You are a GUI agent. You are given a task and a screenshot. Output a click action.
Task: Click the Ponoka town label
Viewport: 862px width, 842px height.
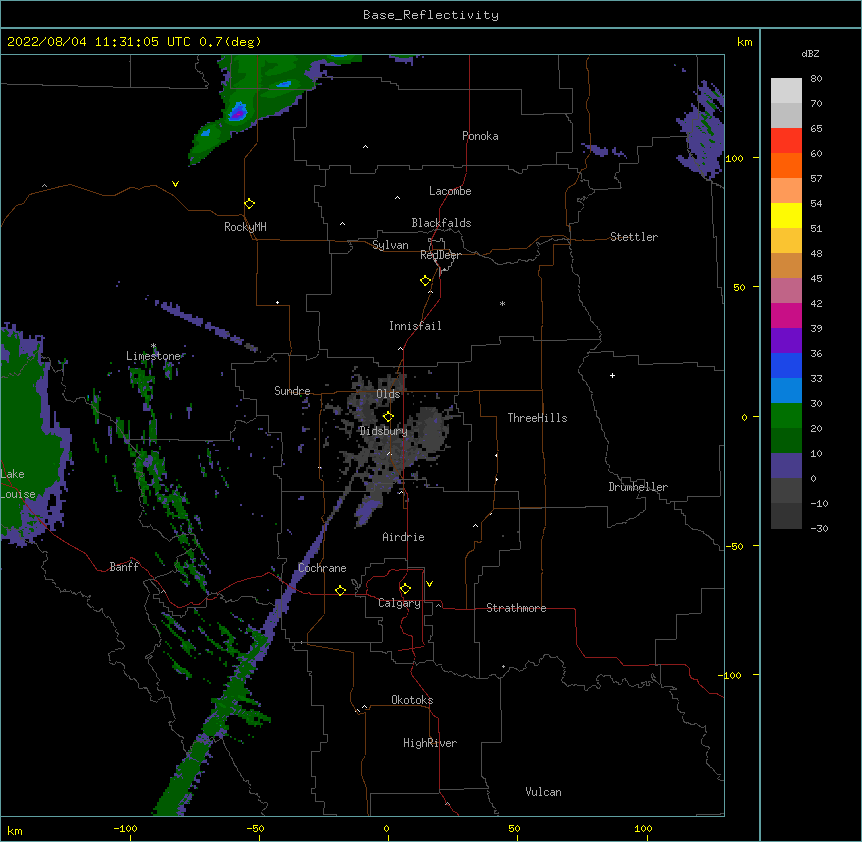pyautogui.click(x=480, y=136)
